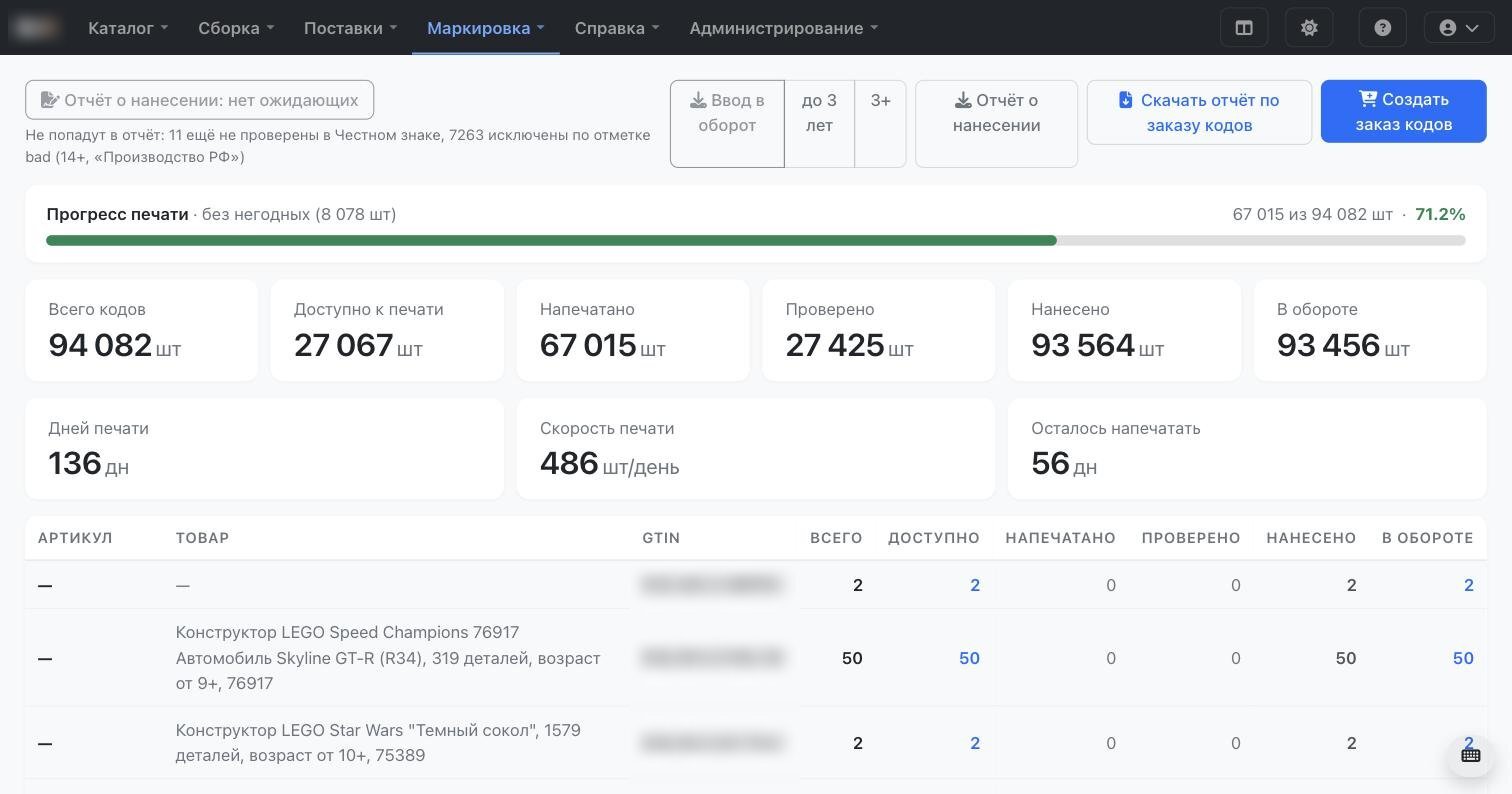The height and width of the screenshot is (794, 1512).
Task: Click the 71.2% progress value
Action: click(1440, 214)
